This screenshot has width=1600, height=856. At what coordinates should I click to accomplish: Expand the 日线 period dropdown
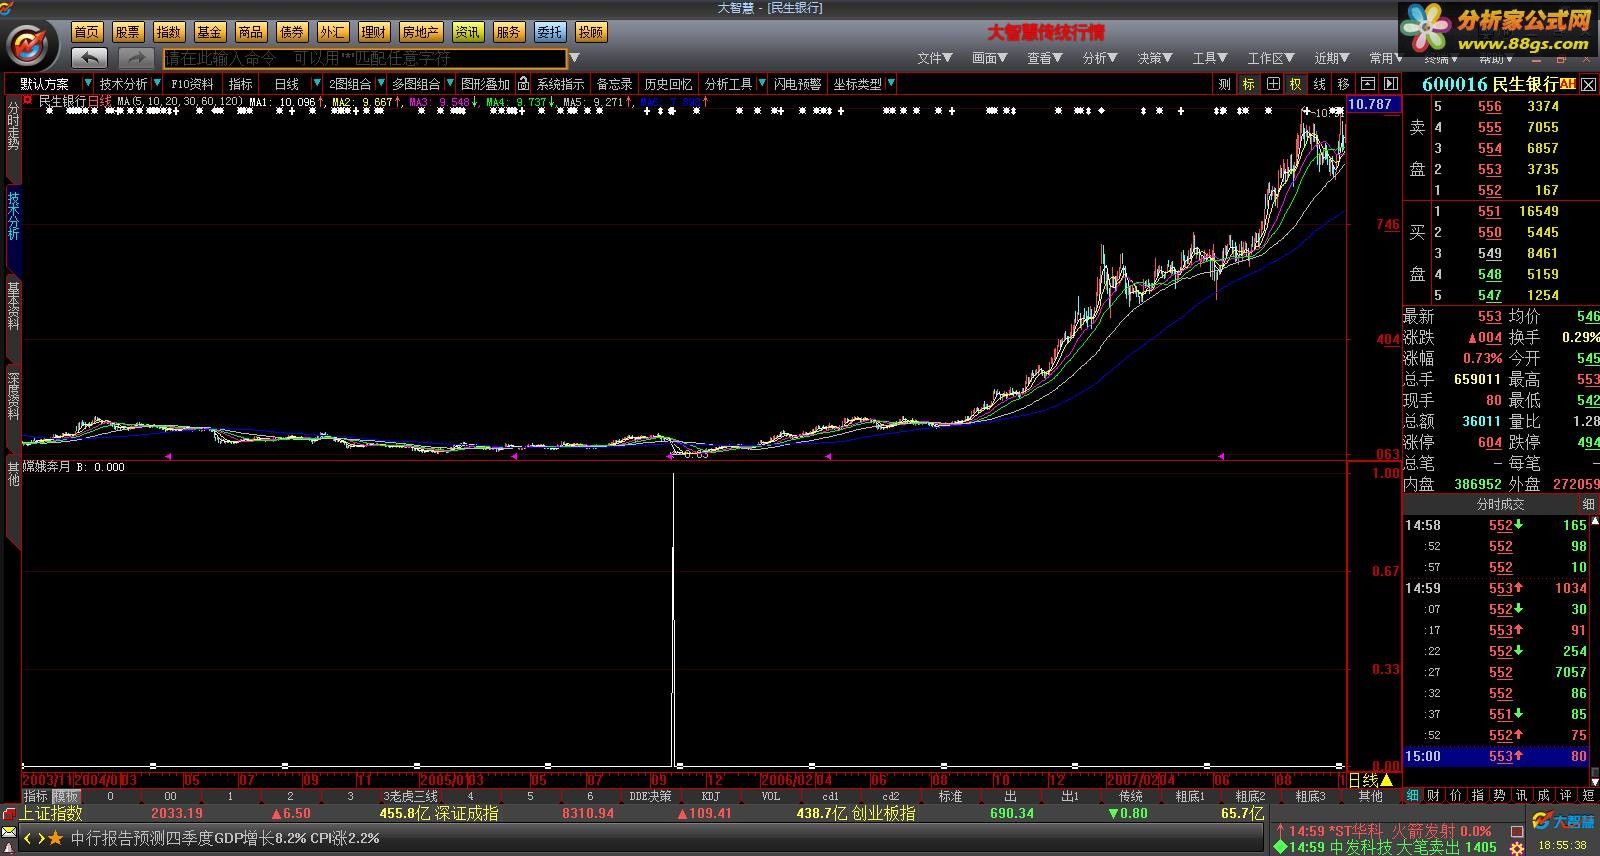(317, 84)
